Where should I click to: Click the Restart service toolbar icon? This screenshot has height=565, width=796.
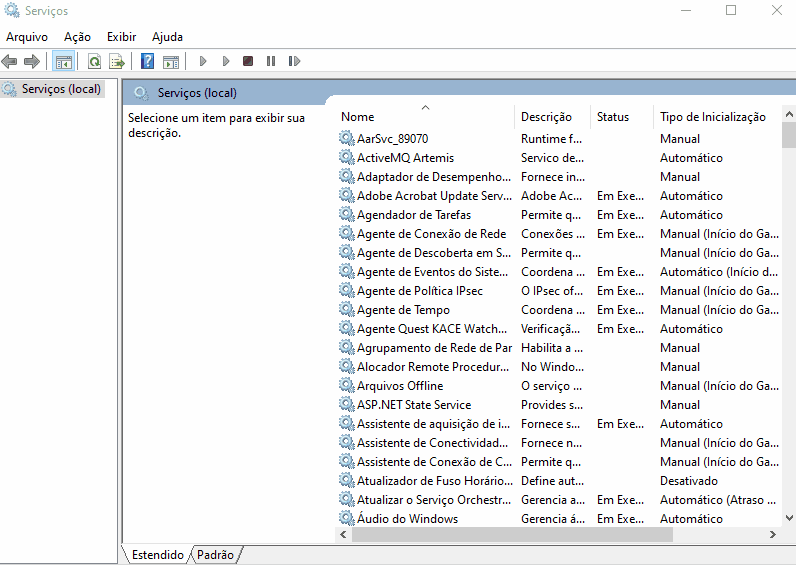click(x=294, y=61)
